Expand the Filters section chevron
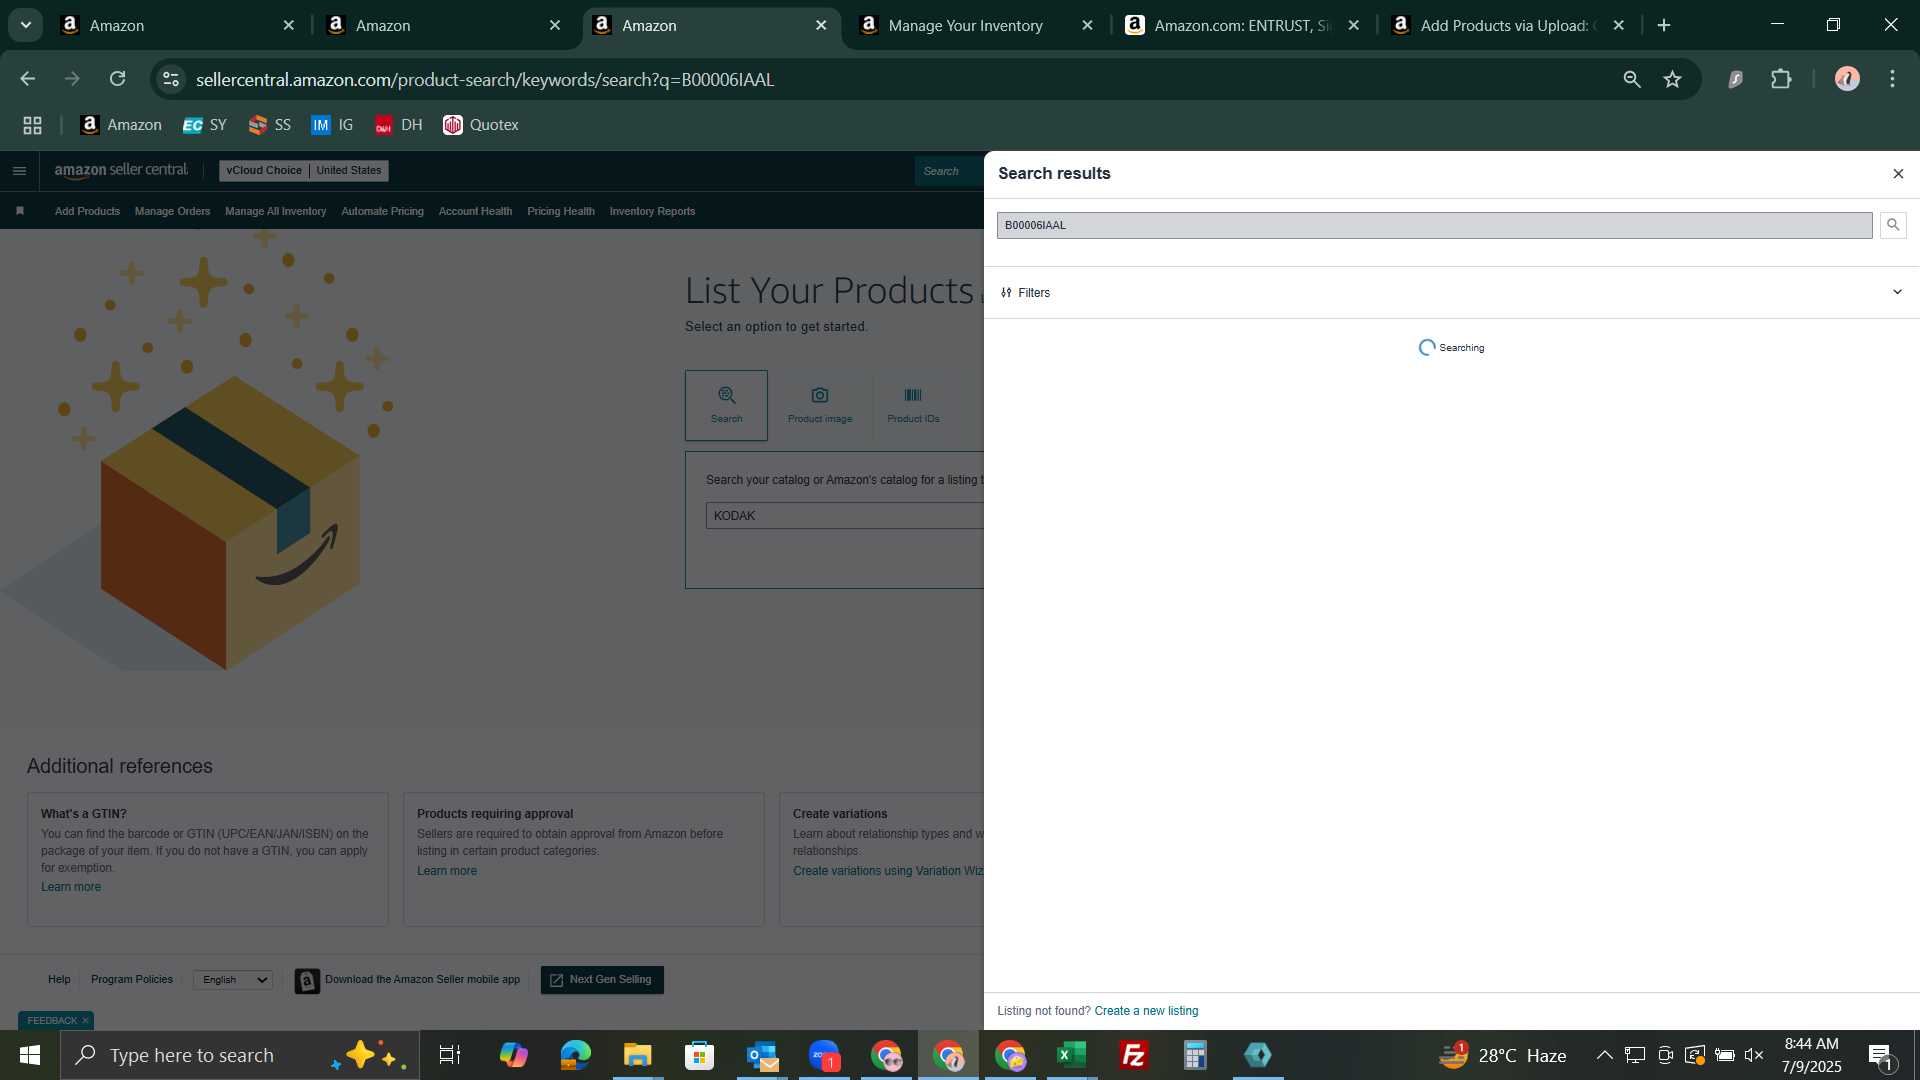The width and height of the screenshot is (1920, 1080). pos(1897,292)
